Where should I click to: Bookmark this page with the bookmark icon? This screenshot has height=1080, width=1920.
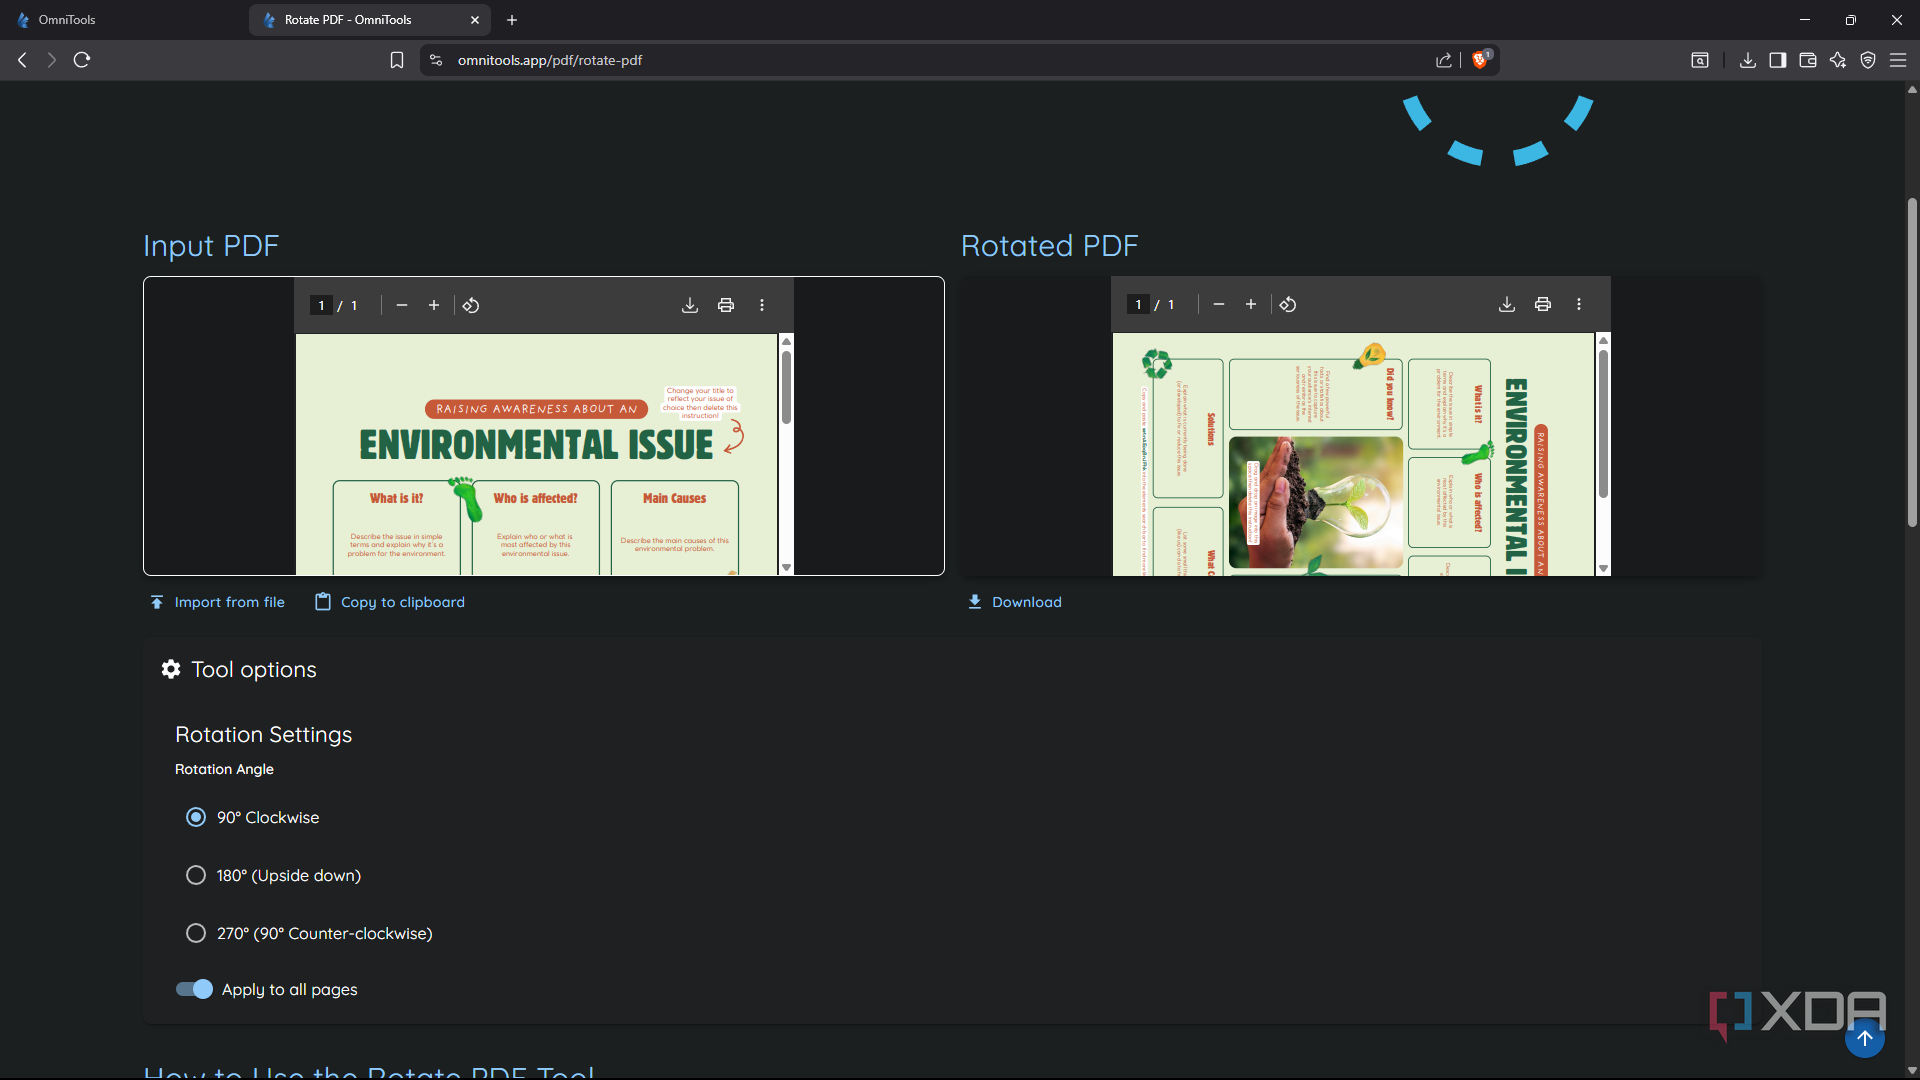tap(397, 60)
